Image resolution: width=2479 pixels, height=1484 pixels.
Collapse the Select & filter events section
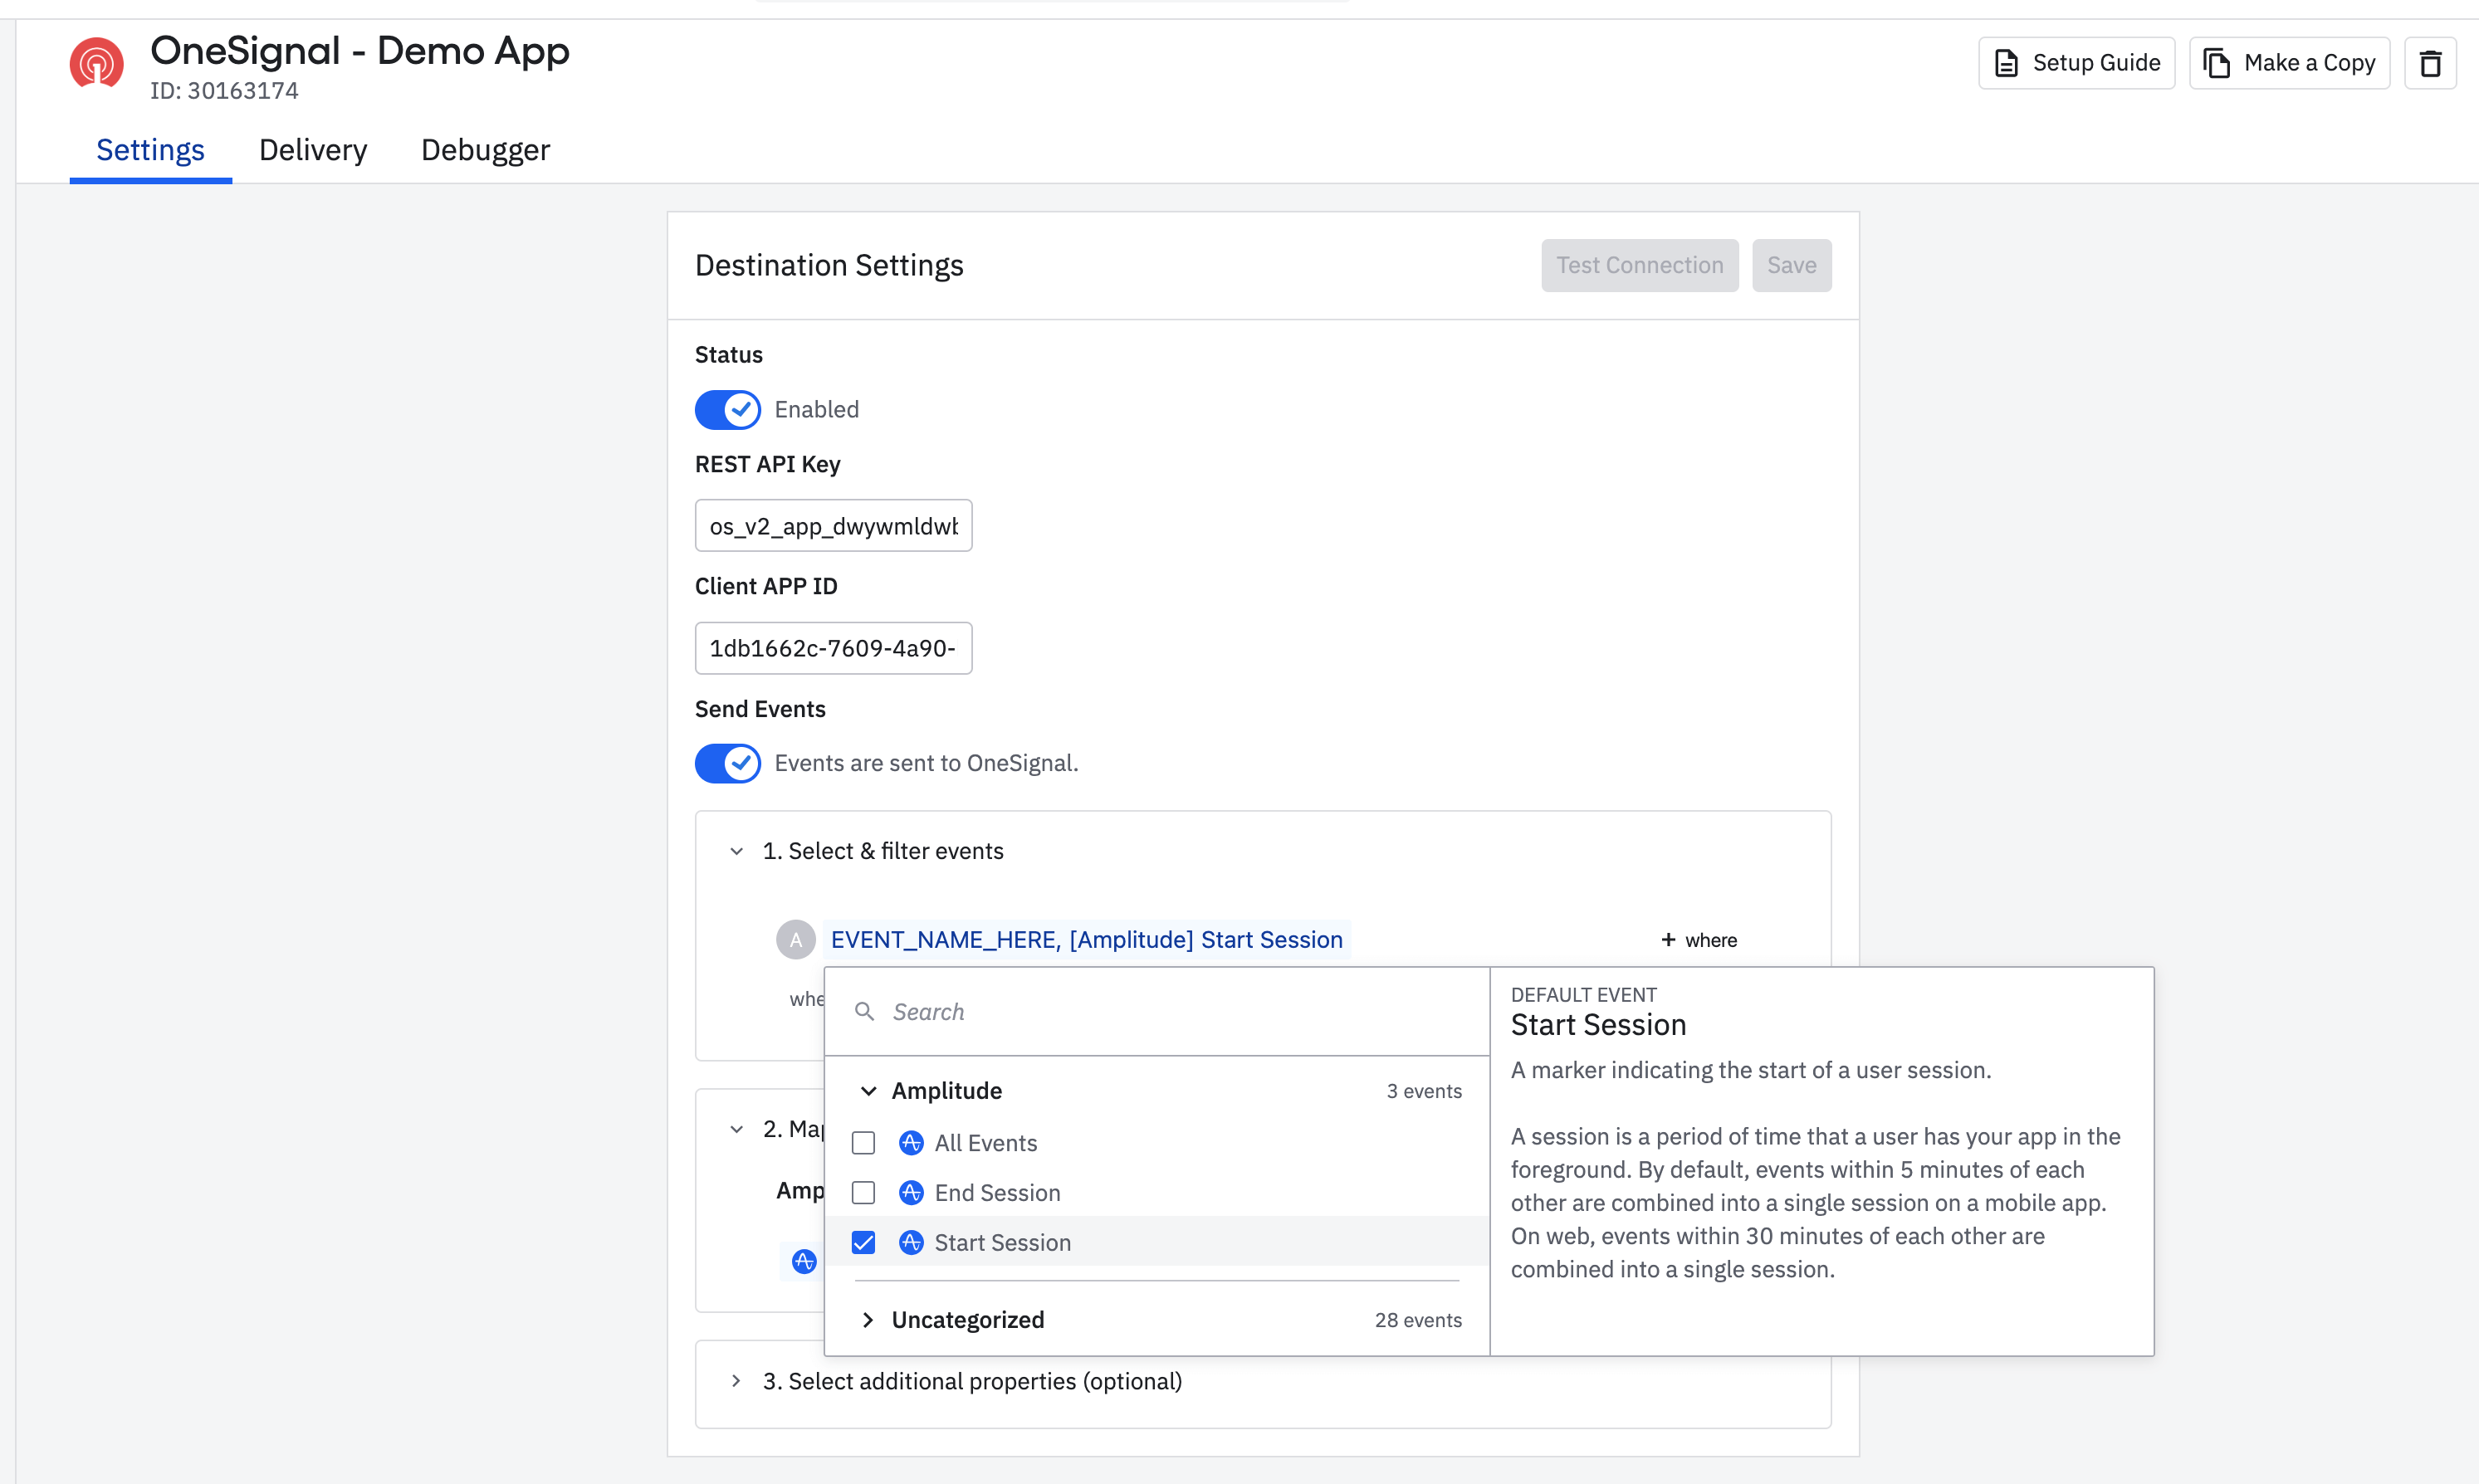coord(736,851)
